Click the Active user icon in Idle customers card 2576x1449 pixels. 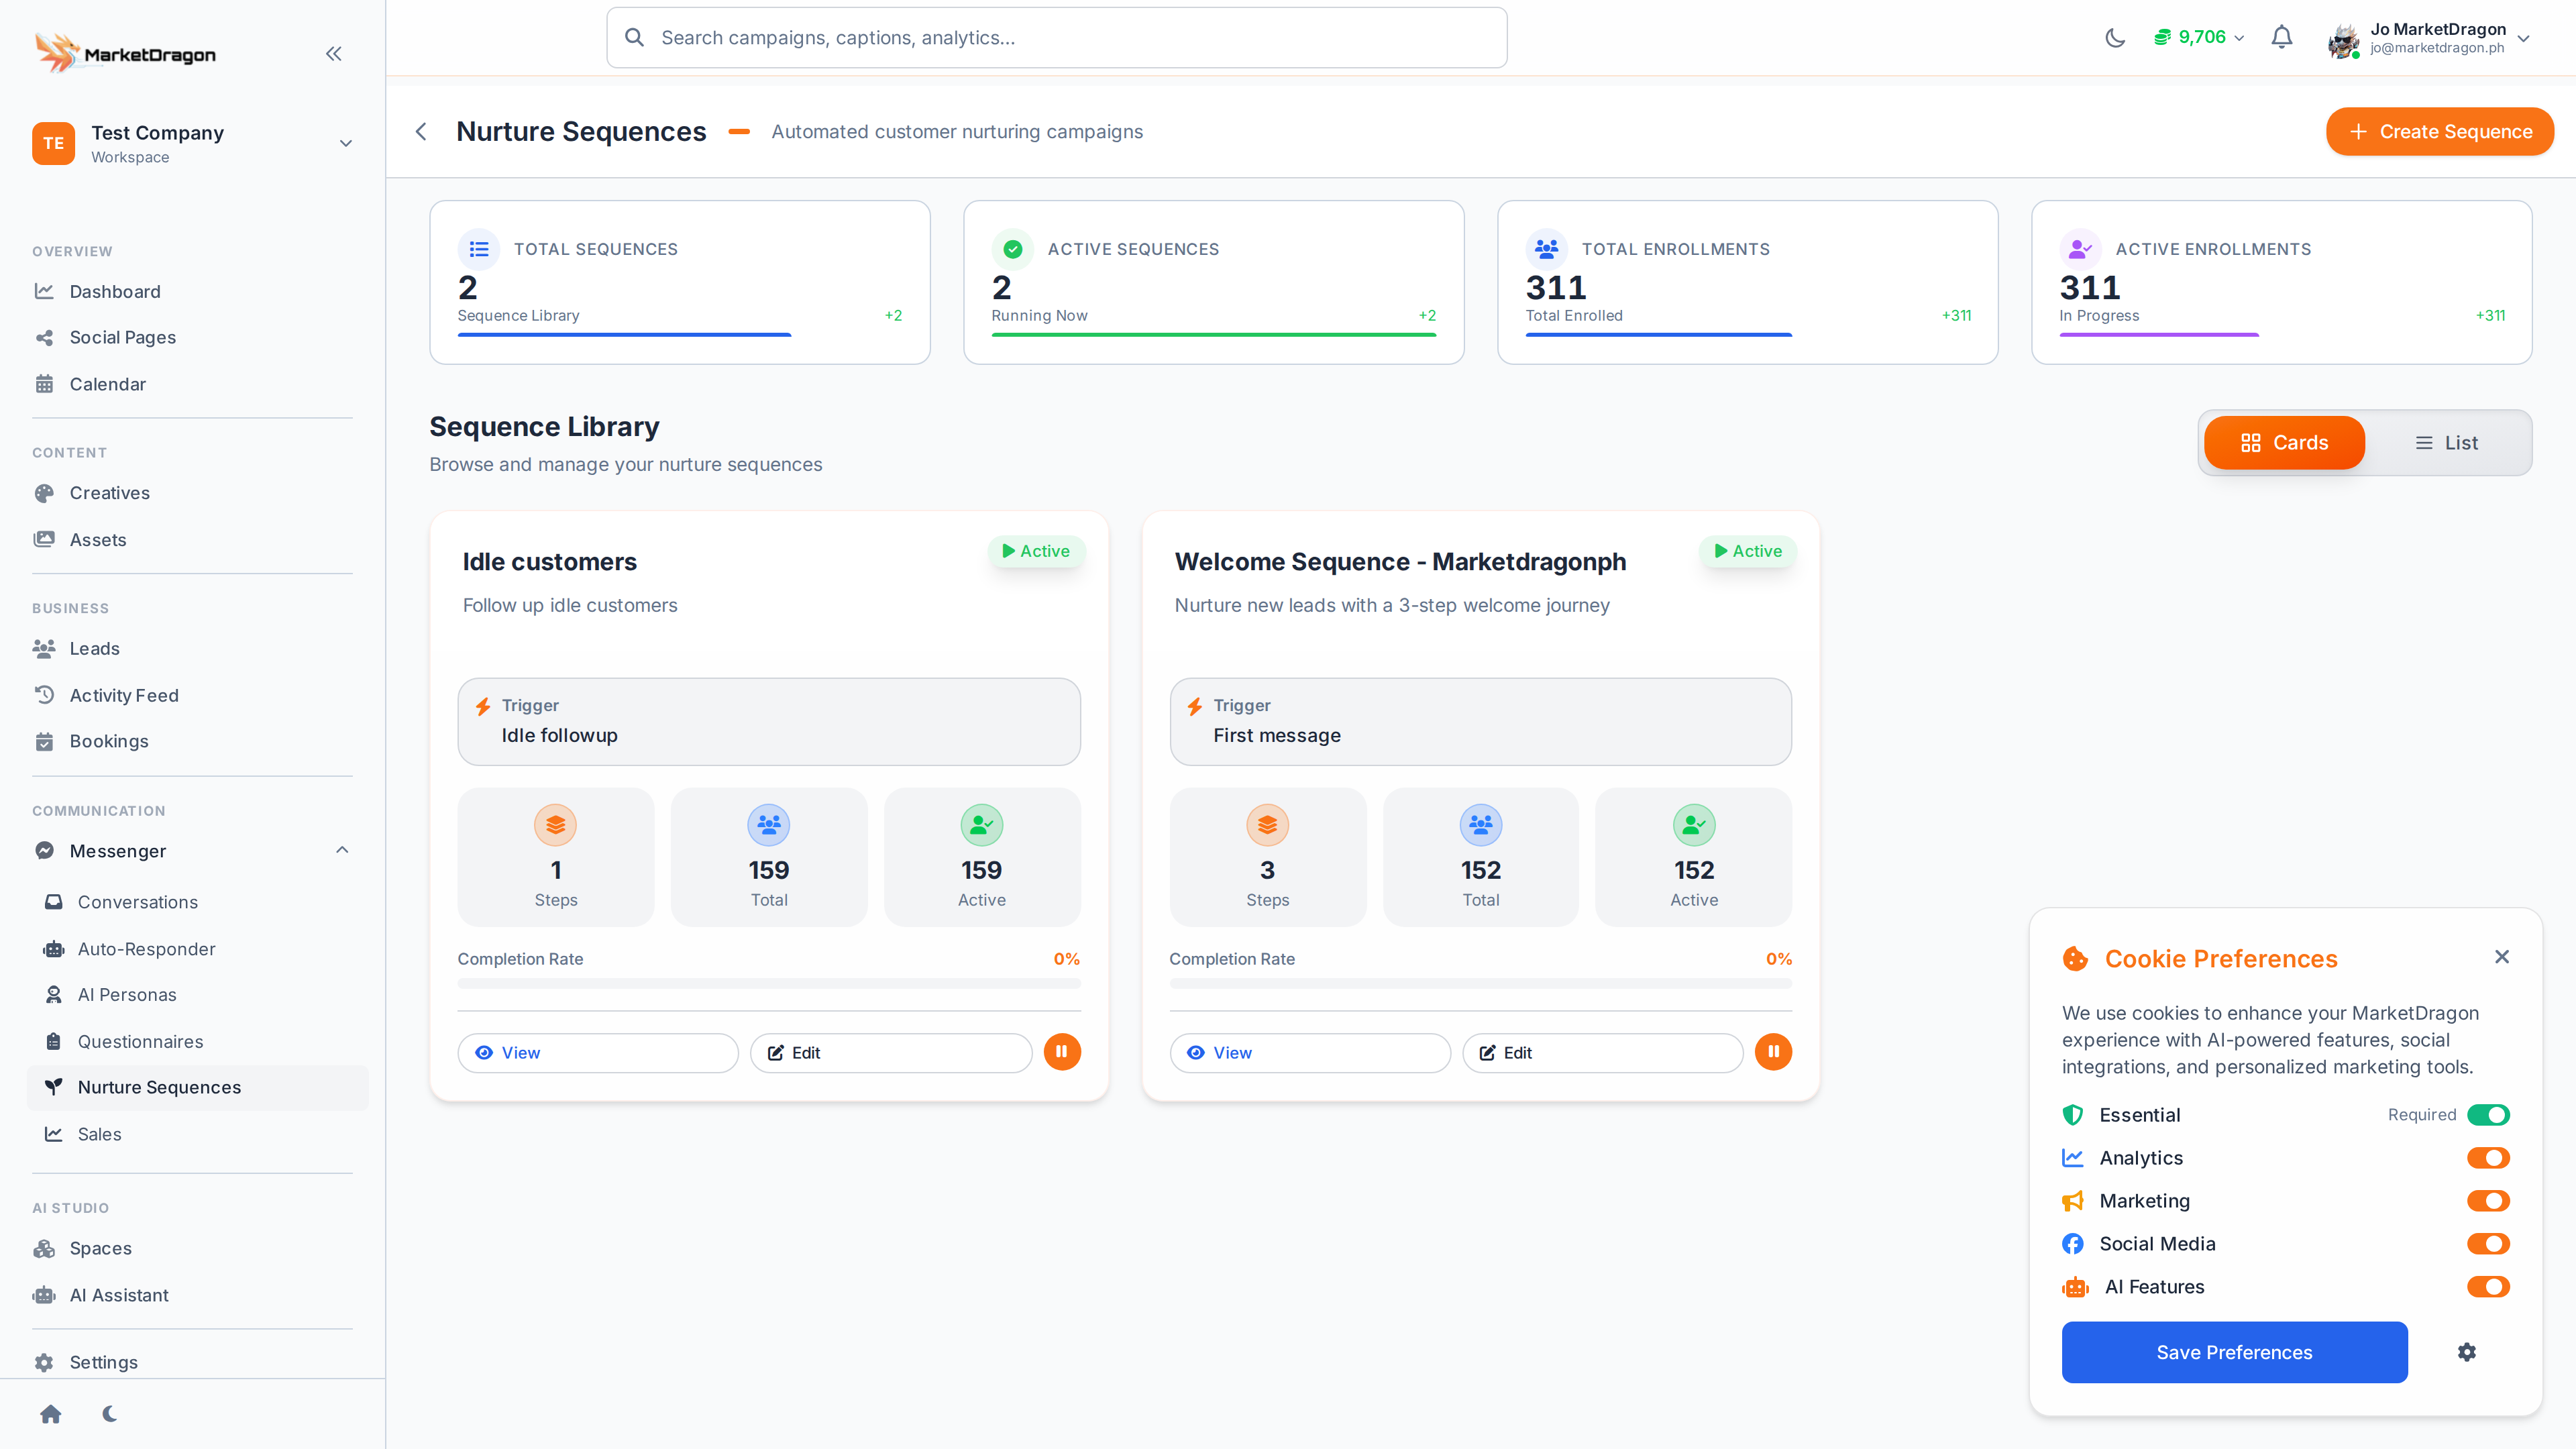coord(982,825)
